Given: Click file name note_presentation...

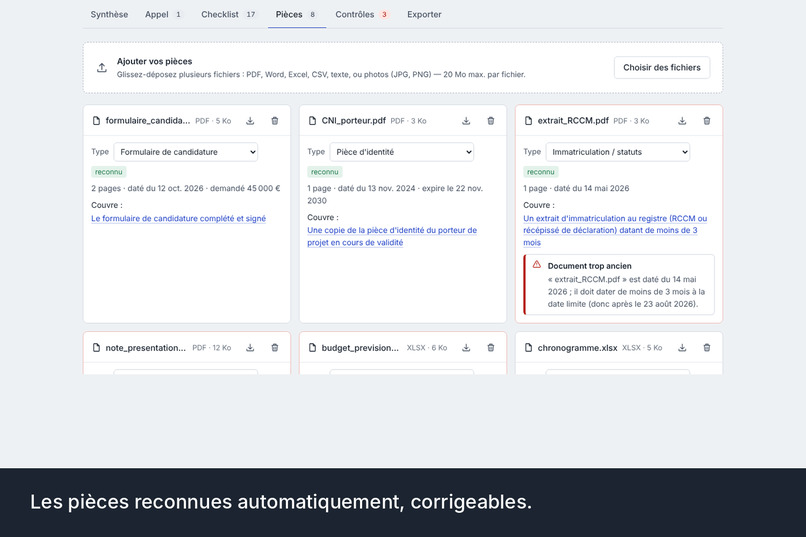Looking at the screenshot, I should click(145, 348).
